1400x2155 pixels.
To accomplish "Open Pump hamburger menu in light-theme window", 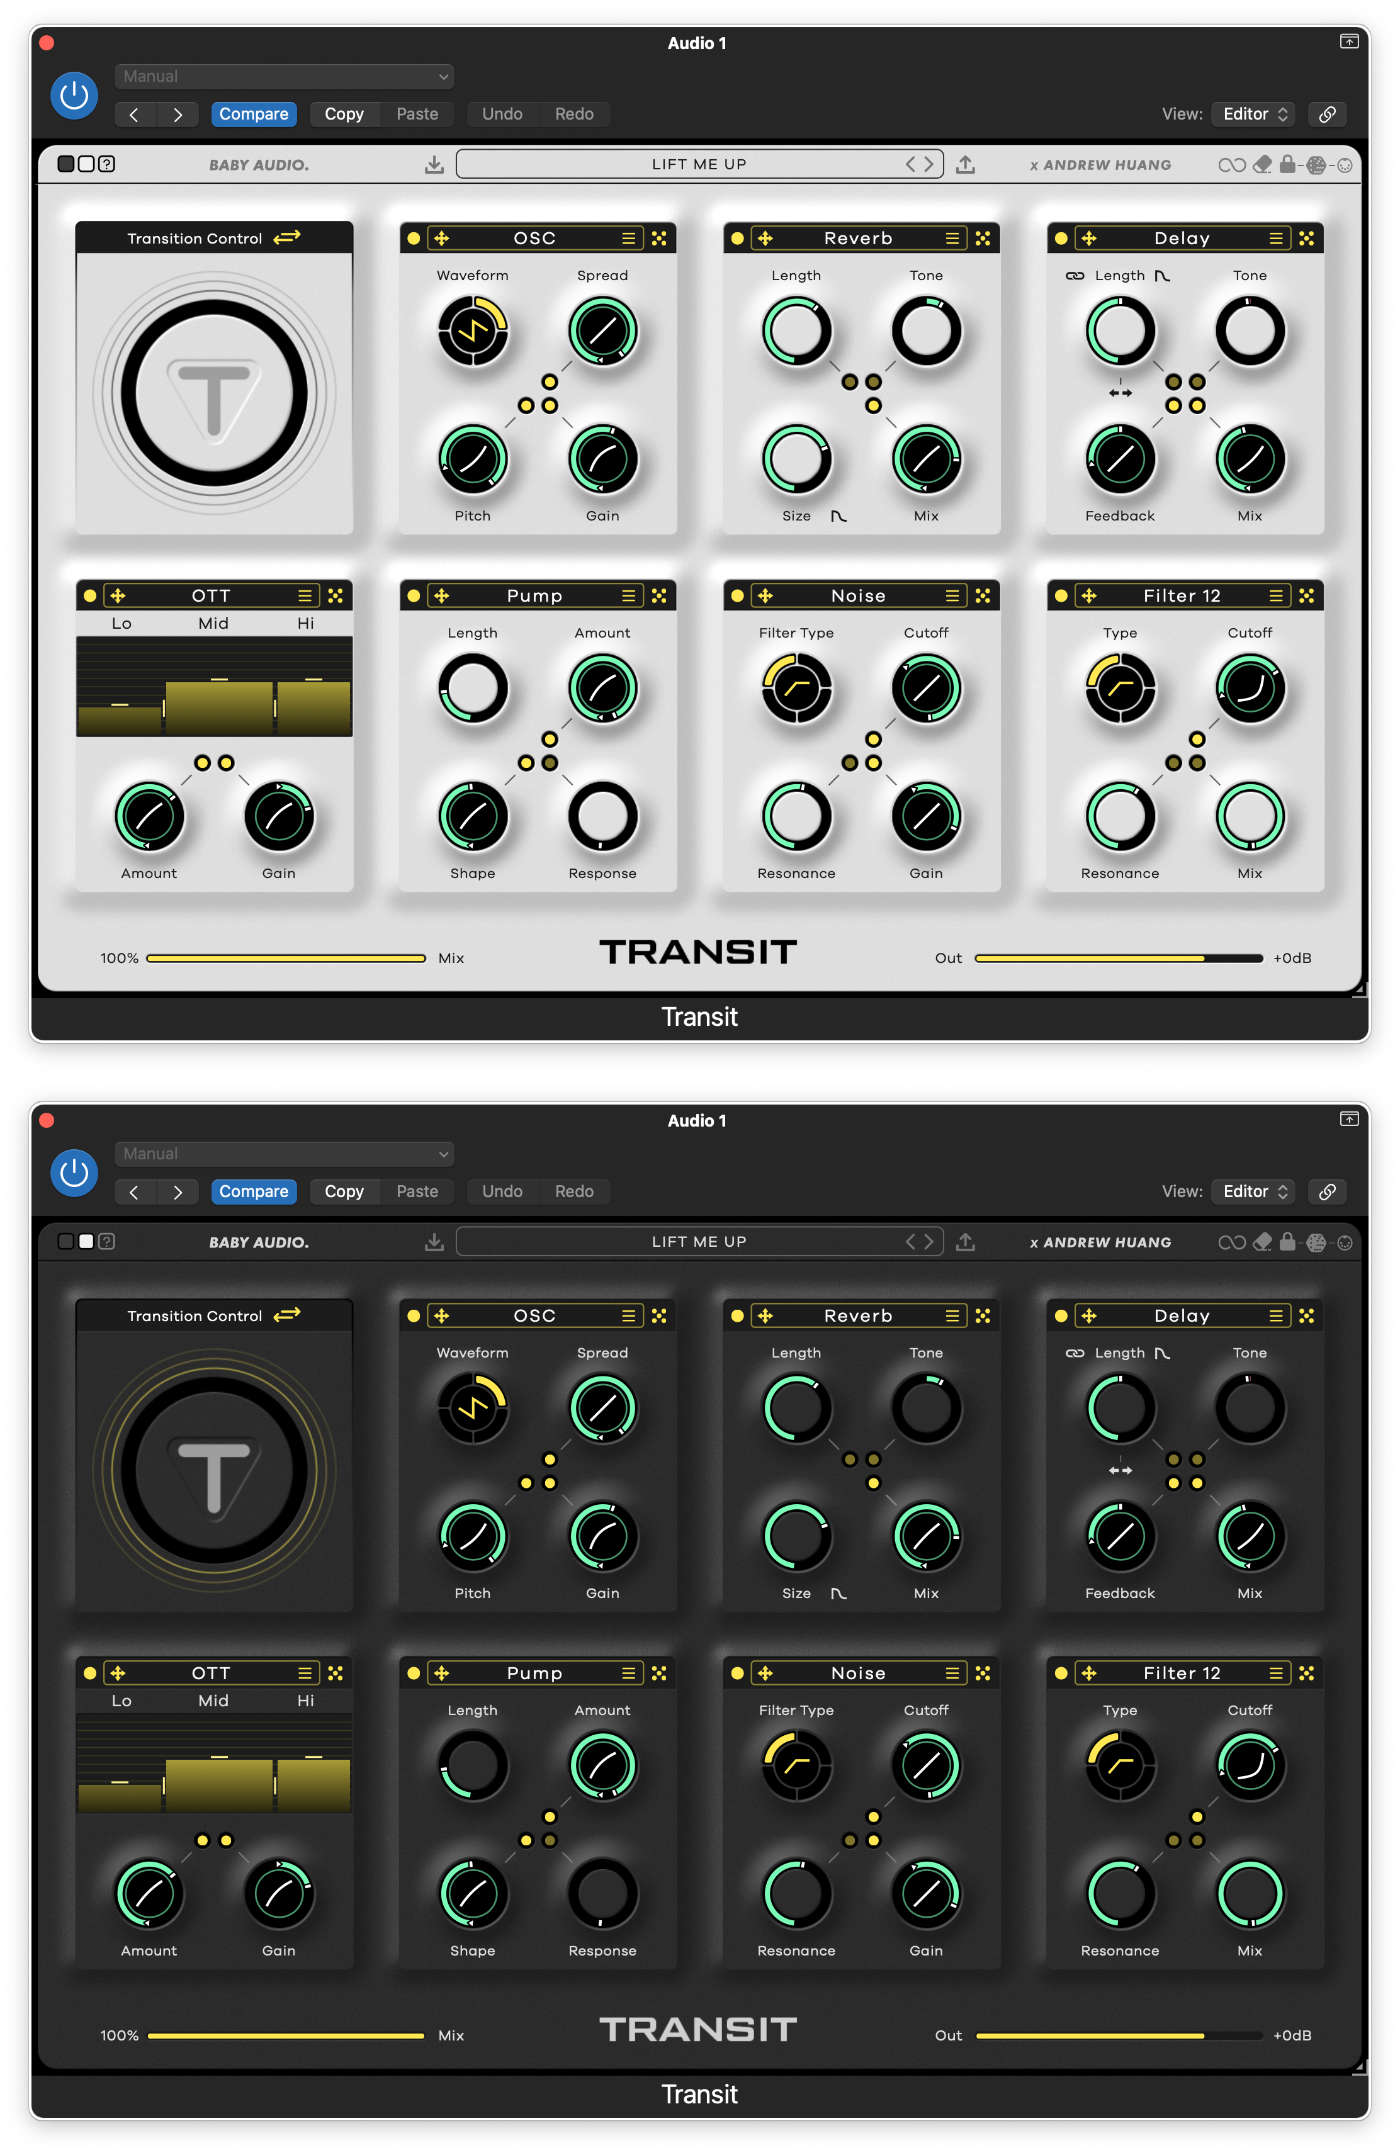I will pos(628,596).
